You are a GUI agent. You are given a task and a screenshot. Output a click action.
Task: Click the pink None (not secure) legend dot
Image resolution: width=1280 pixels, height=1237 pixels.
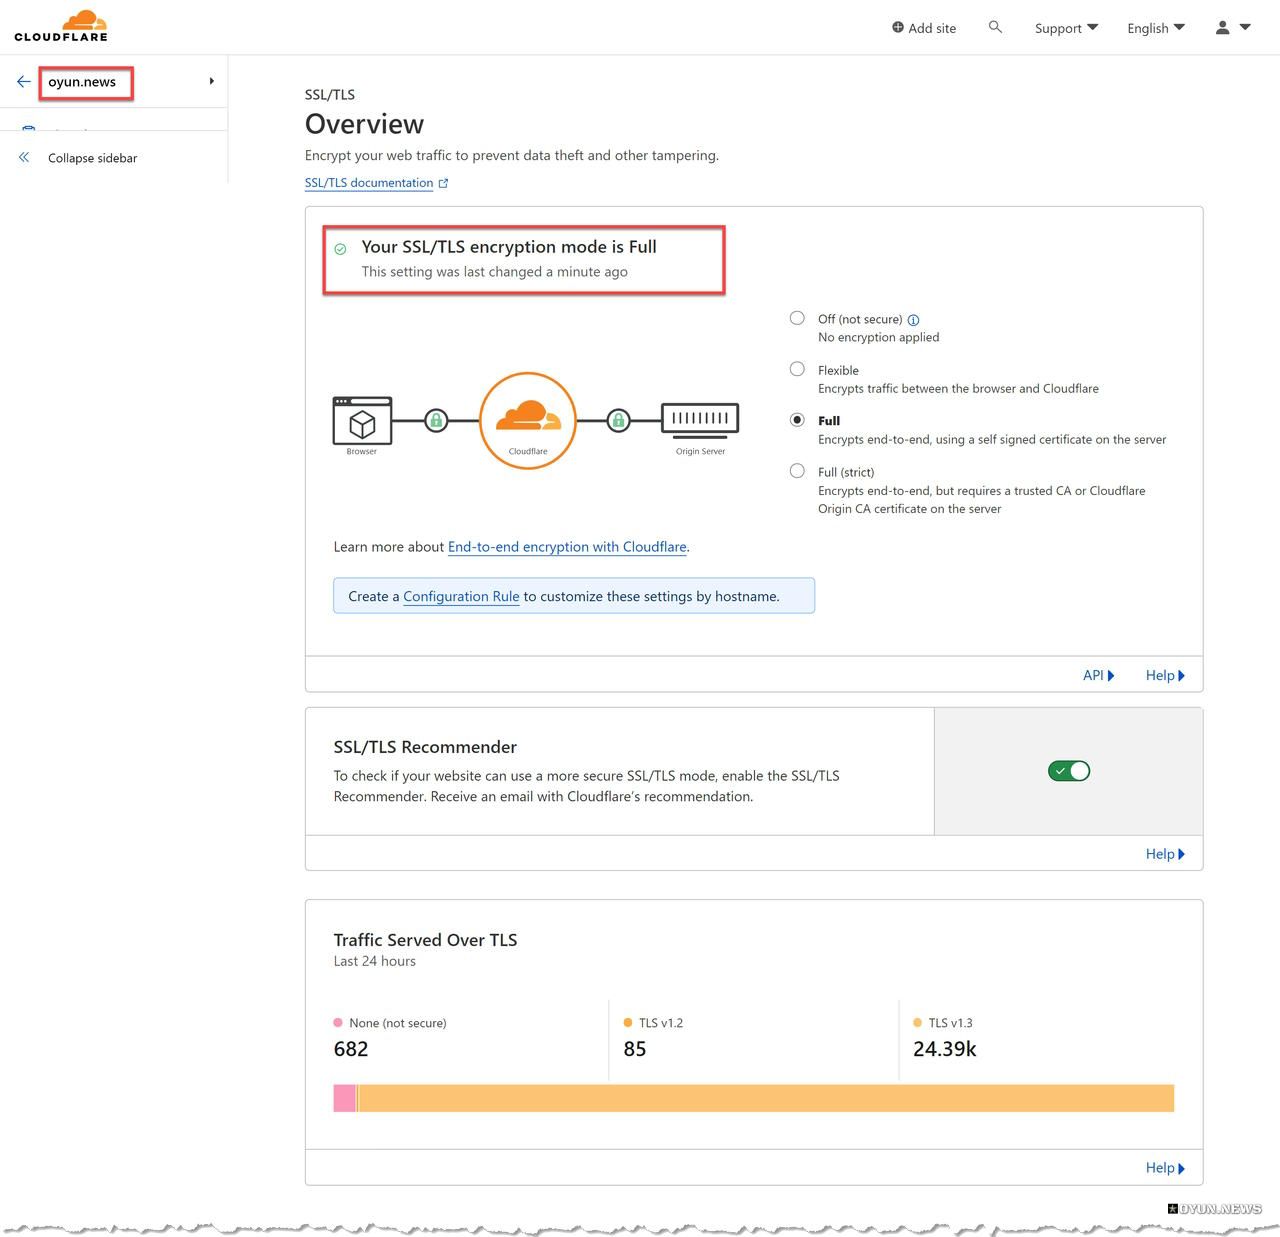338,1023
